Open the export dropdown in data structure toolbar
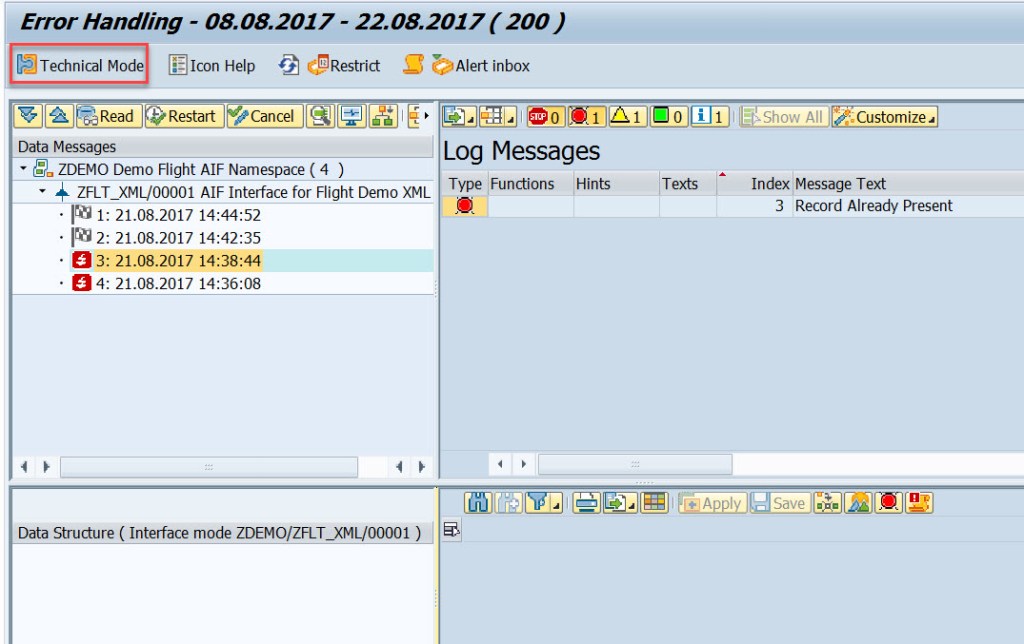This screenshot has height=644, width=1024. click(619, 502)
